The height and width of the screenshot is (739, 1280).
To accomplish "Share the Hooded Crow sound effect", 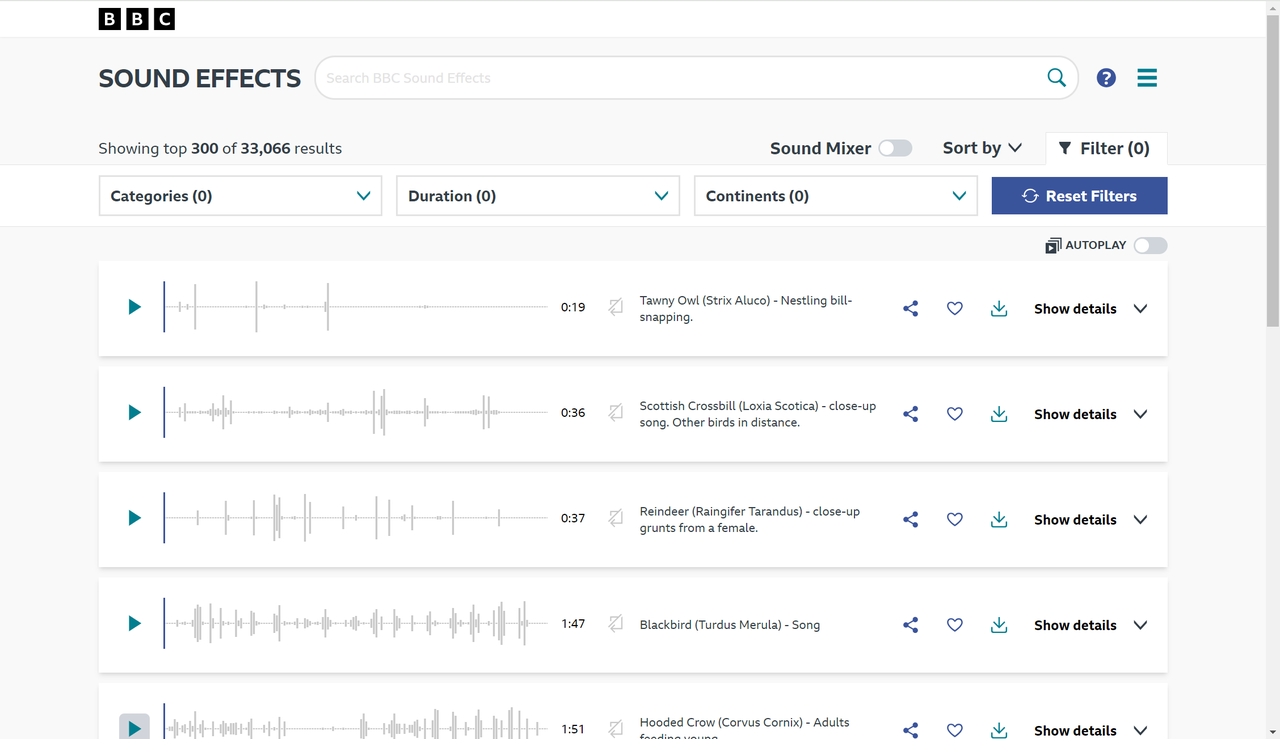I will 910,730.
